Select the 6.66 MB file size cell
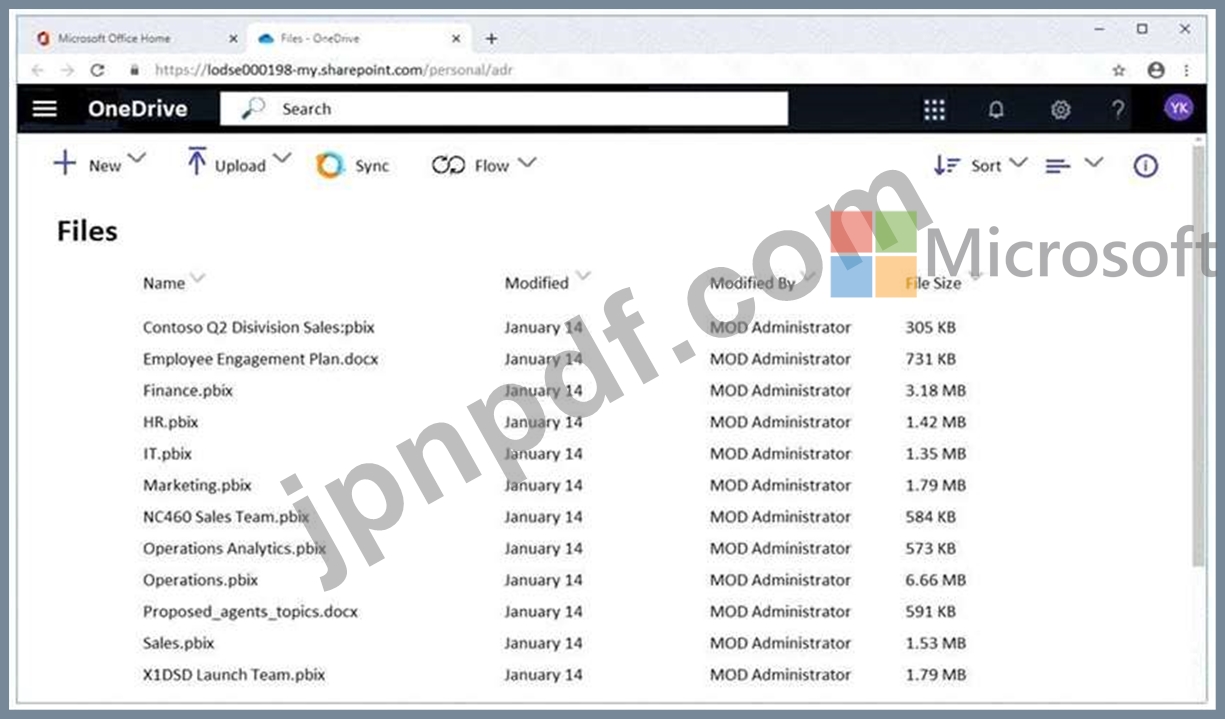 tap(936, 580)
